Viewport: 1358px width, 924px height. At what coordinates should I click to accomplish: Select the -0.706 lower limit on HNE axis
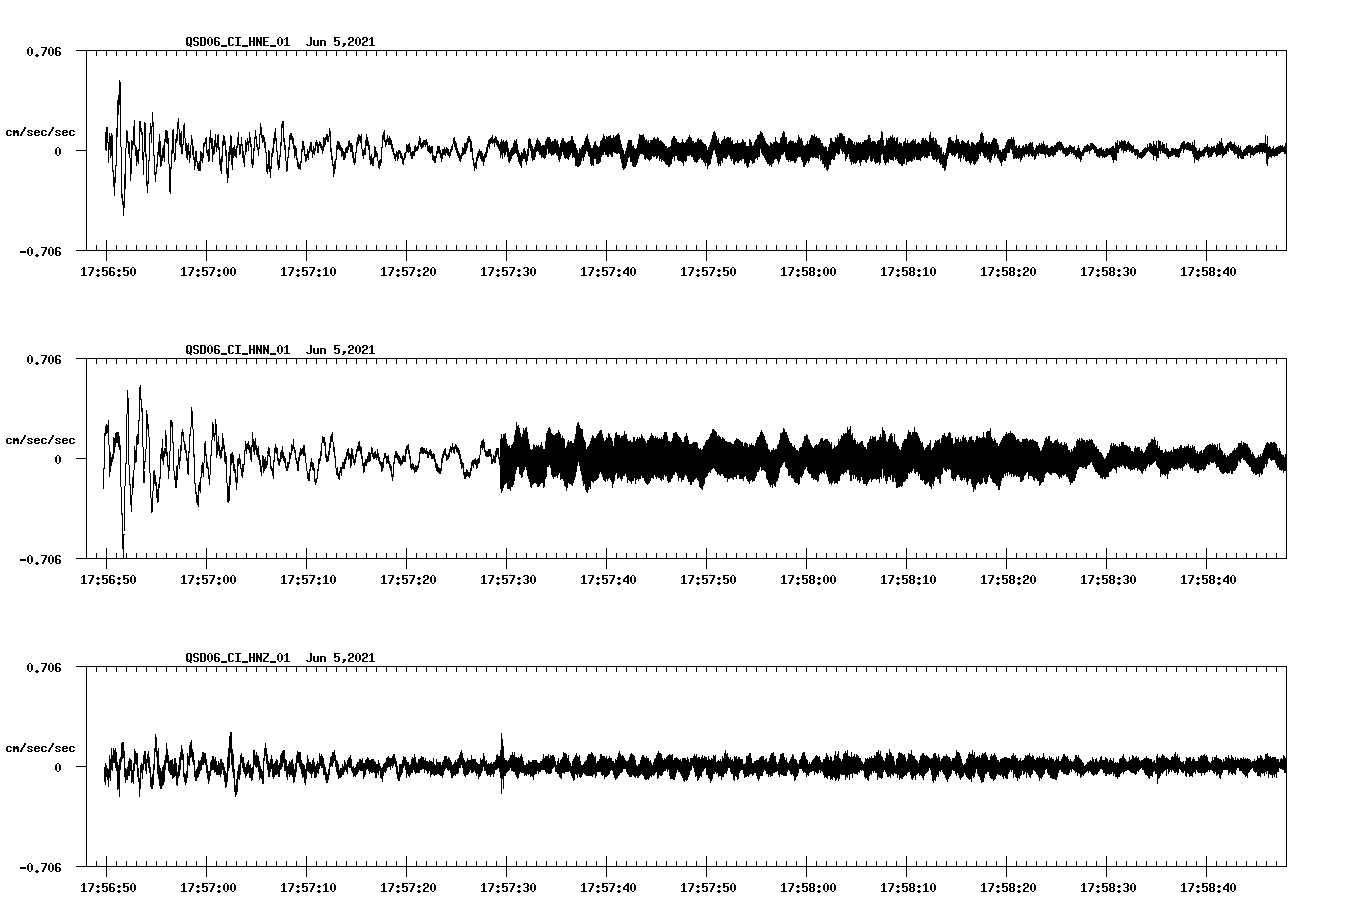[40, 251]
